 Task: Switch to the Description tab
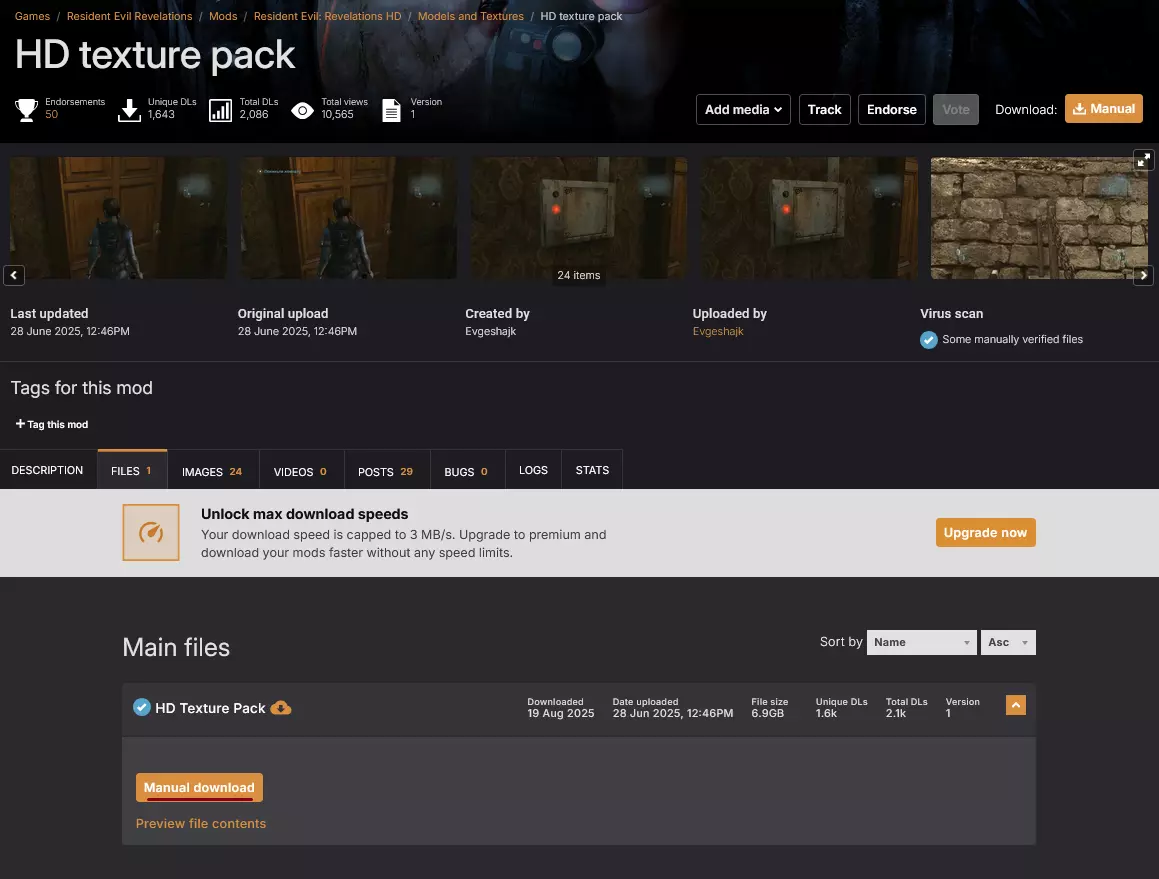(47, 470)
